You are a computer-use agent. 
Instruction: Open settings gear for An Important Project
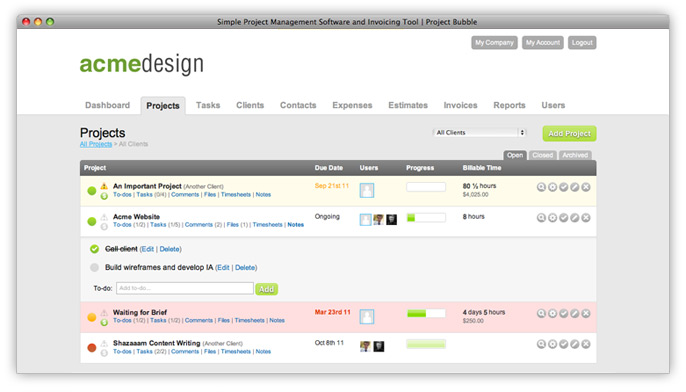click(553, 187)
